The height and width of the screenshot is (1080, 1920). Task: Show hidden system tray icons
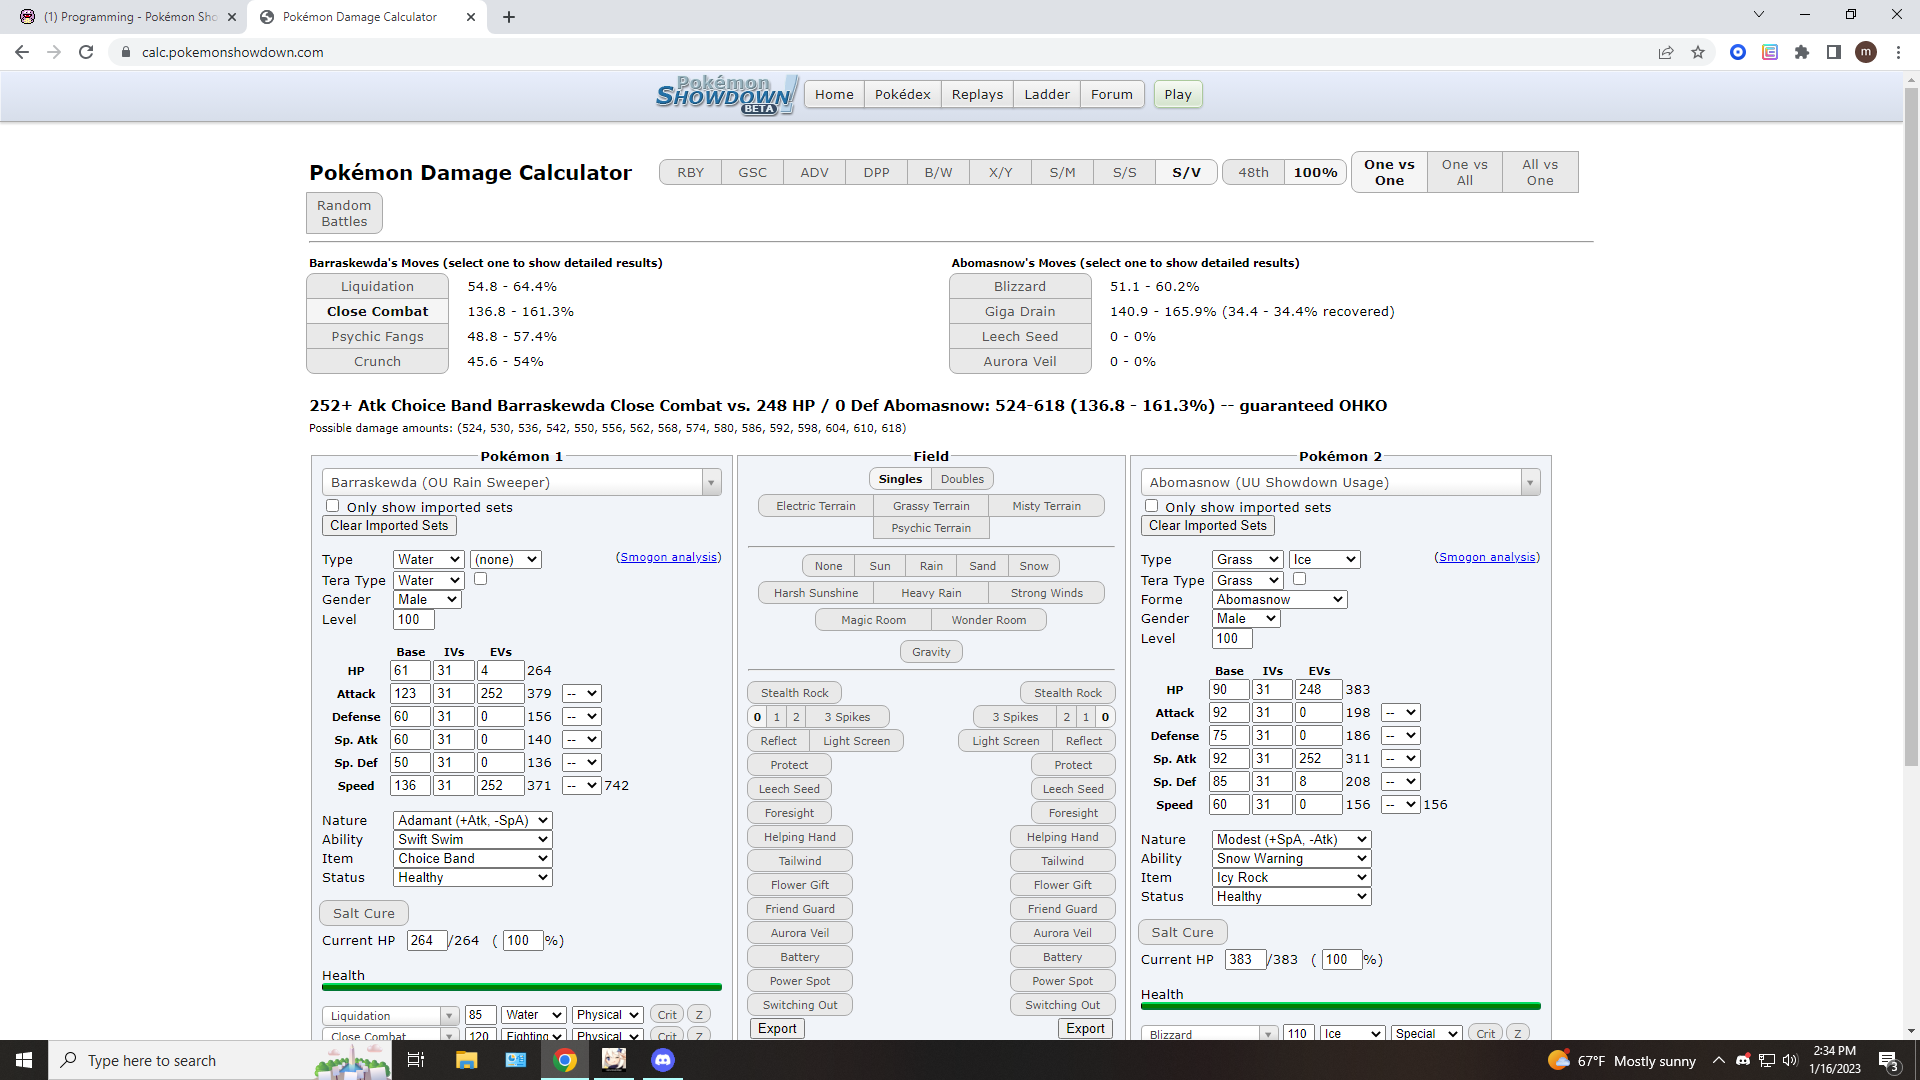pyautogui.click(x=1718, y=1060)
